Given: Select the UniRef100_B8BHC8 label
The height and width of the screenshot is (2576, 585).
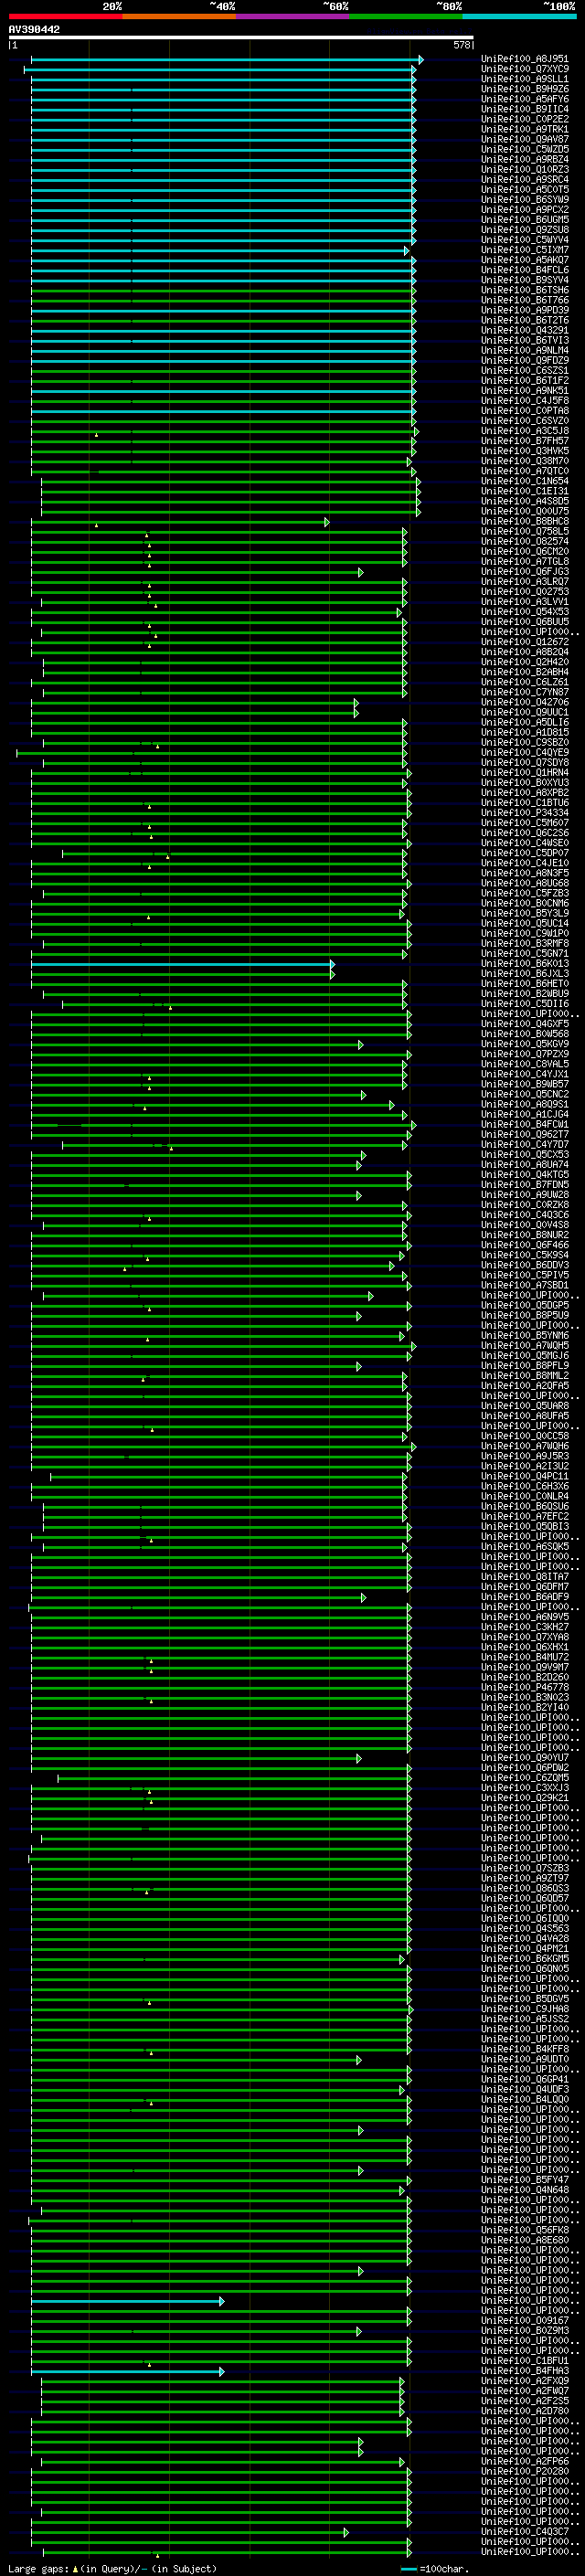Looking at the screenshot, I should (525, 521).
